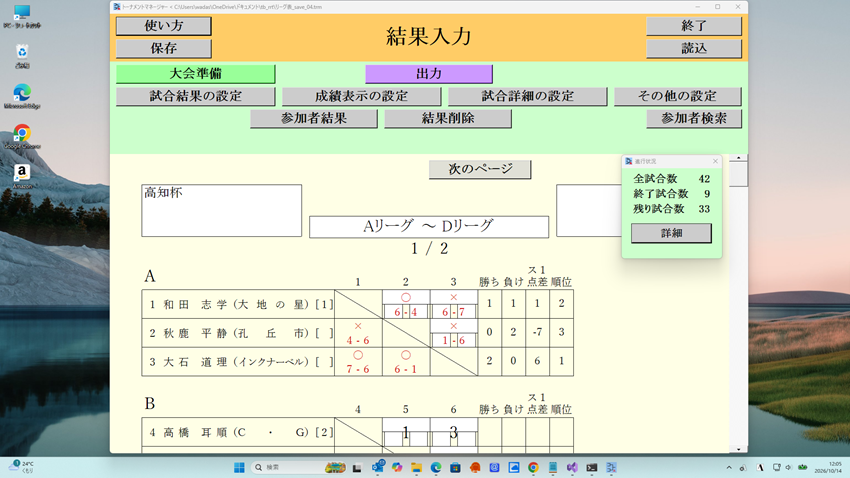Open 成績表示の設定 settings
This screenshot has height=478, width=850.
(x=362, y=96)
